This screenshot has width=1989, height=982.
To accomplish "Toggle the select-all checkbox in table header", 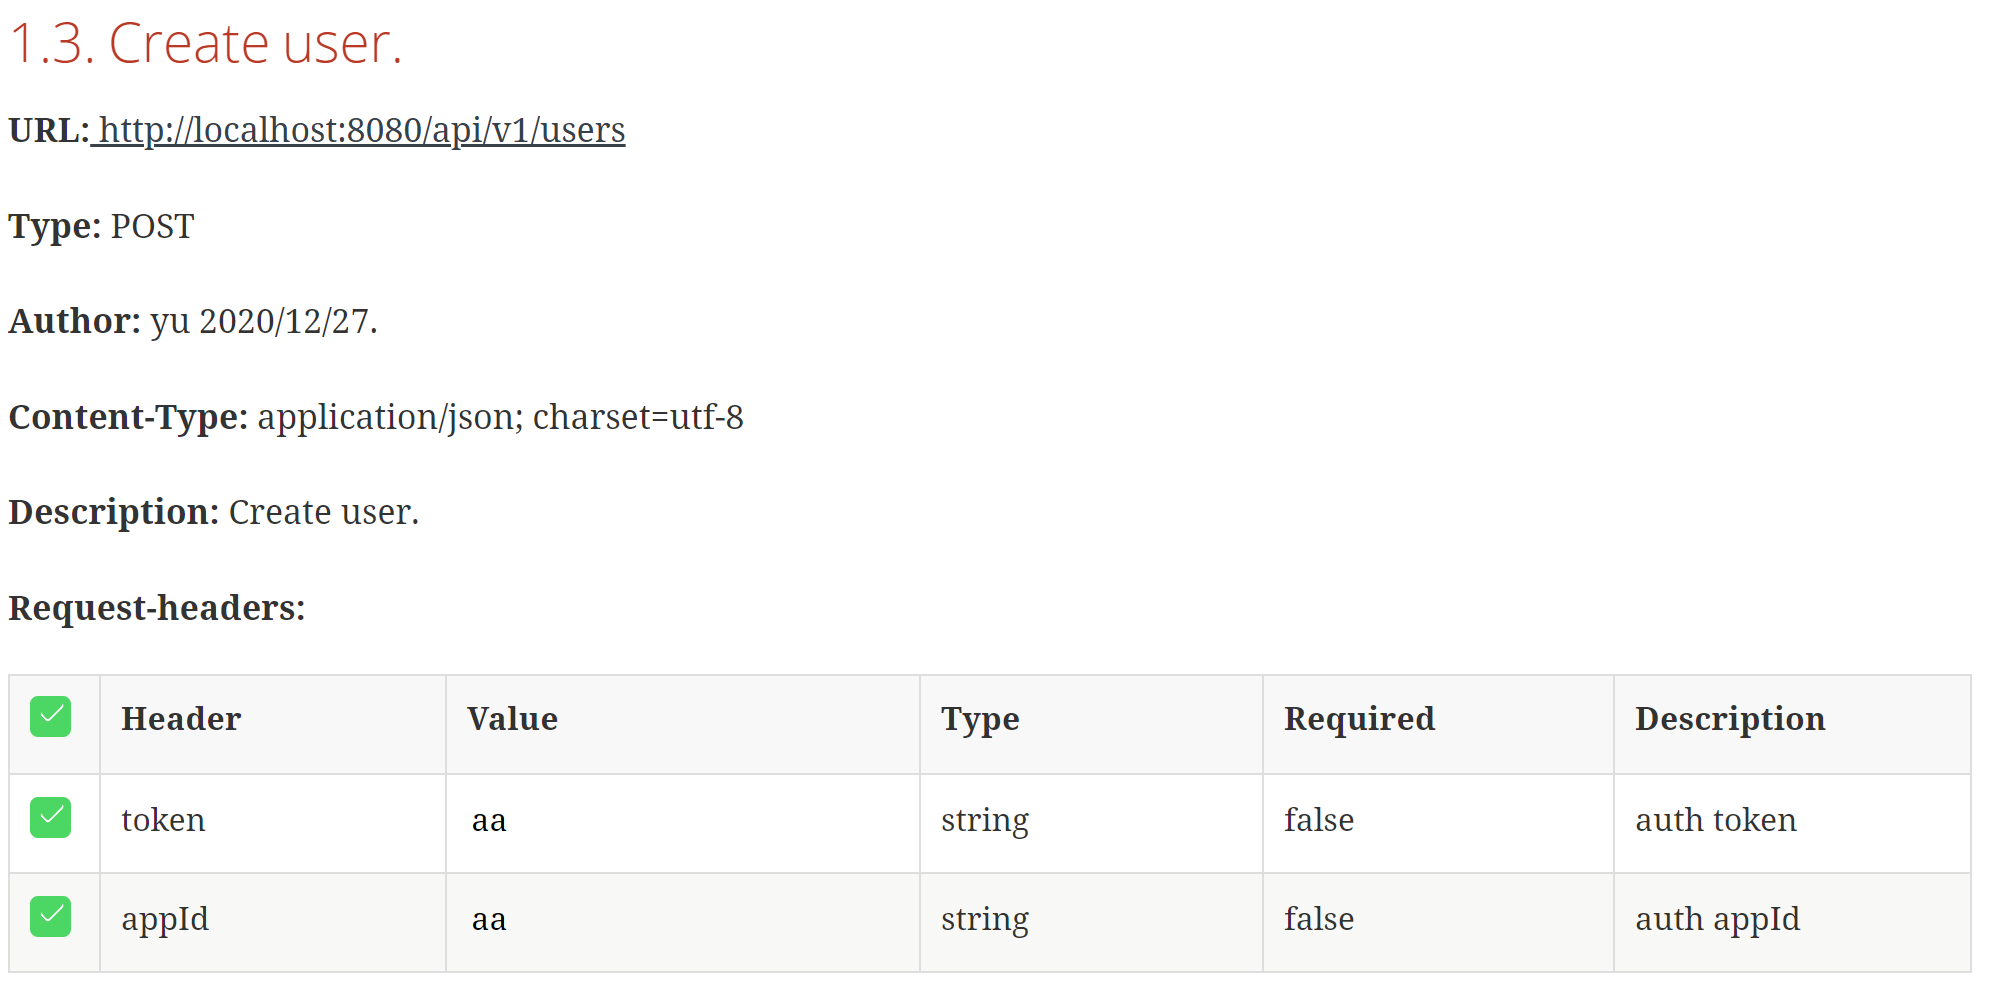I will pyautogui.click(x=50, y=717).
